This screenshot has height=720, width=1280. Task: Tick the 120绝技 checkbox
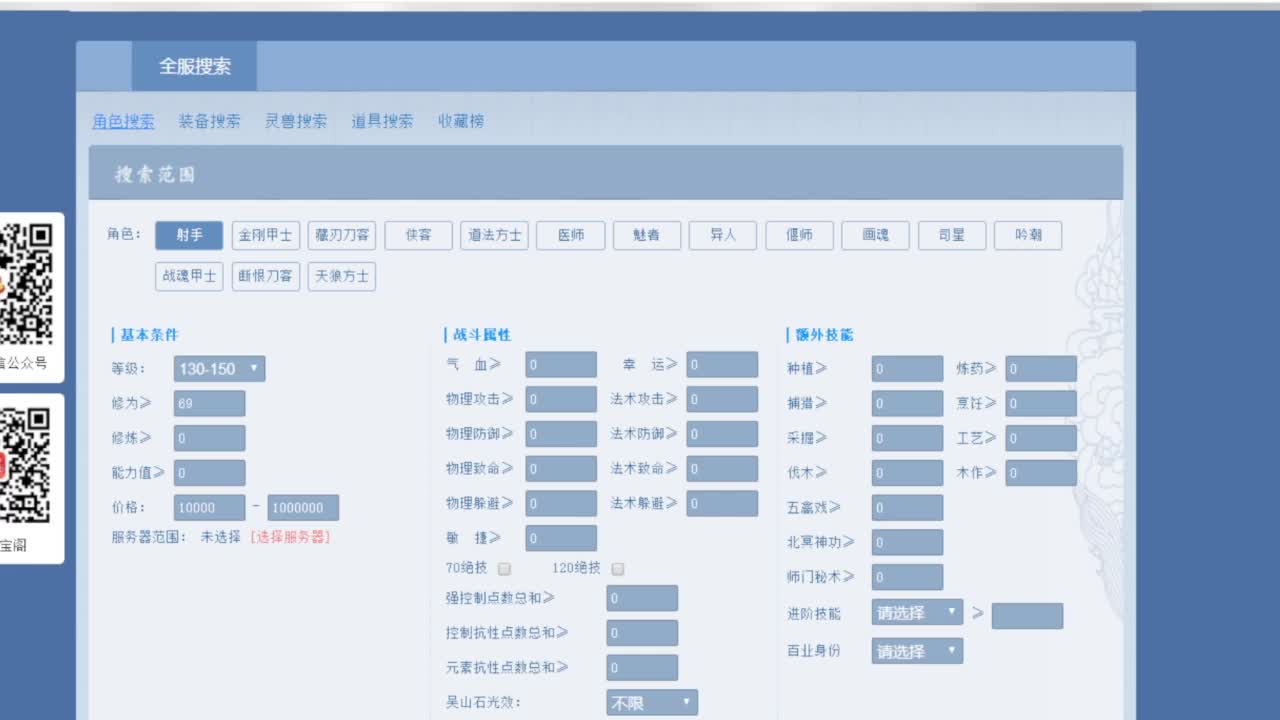tap(618, 569)
